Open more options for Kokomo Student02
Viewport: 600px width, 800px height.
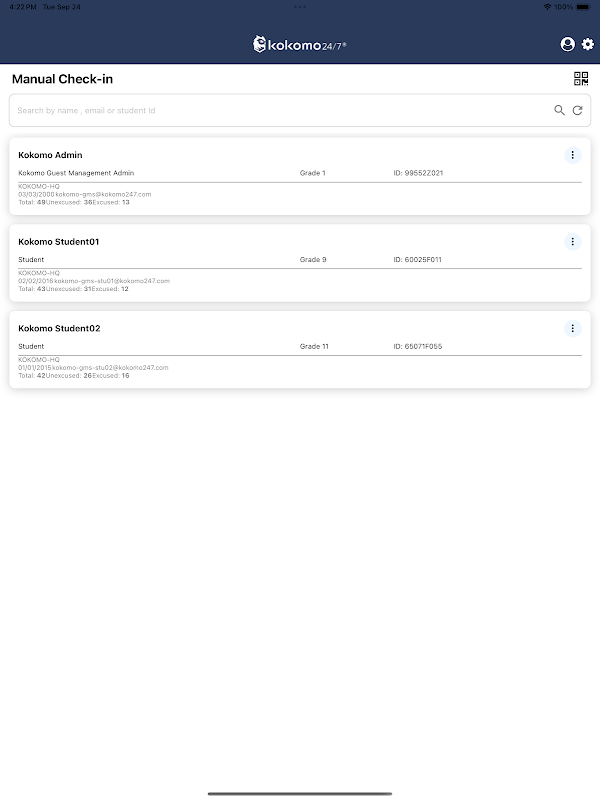pyautogui.click(x=572, y=329)
